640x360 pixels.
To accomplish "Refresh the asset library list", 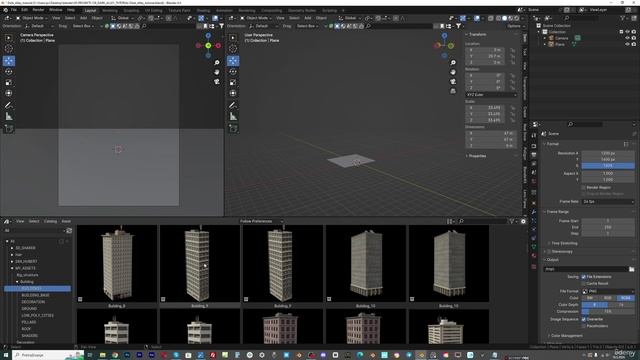I will click(69, 231).
